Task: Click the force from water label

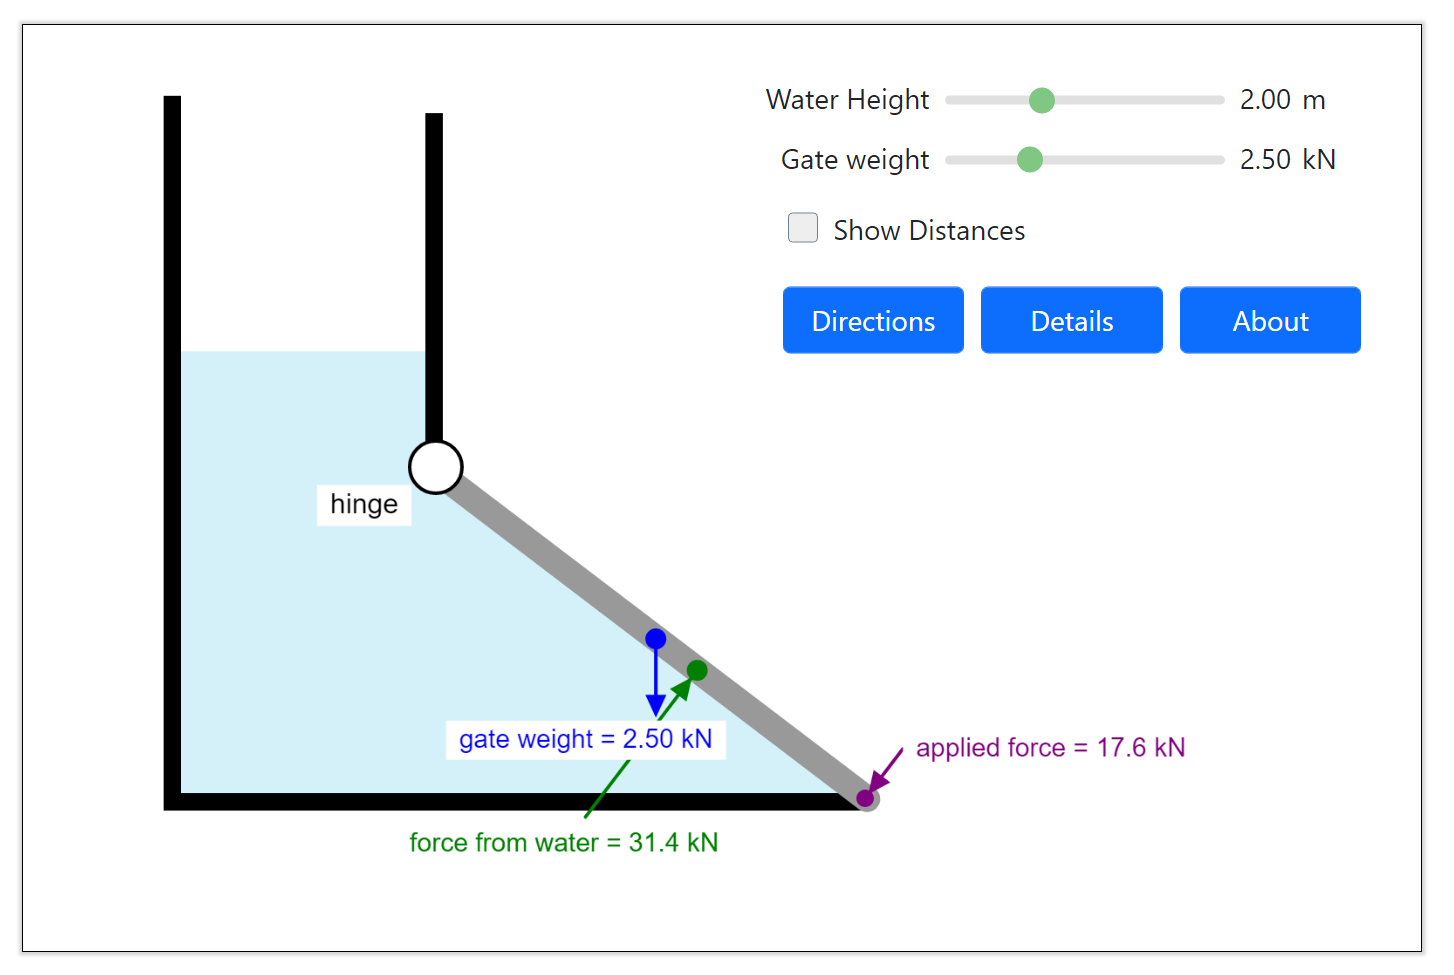Action: (x=563, y=843)
